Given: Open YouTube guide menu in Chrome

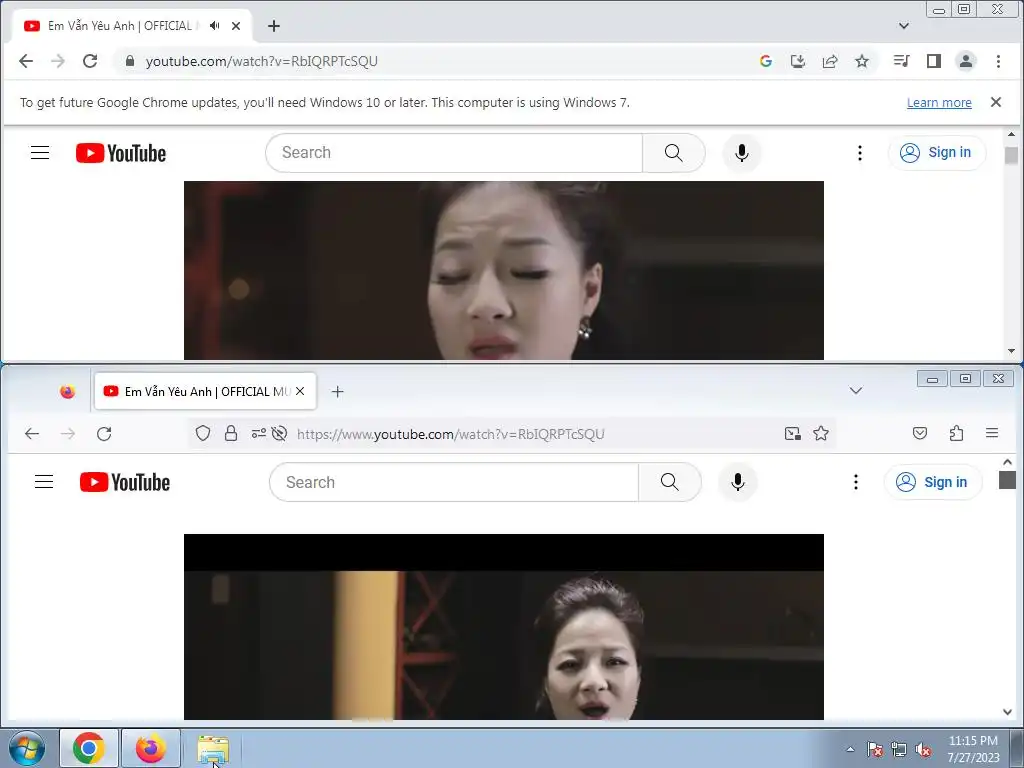Looking at the screenshot, I should click(40, 153).
